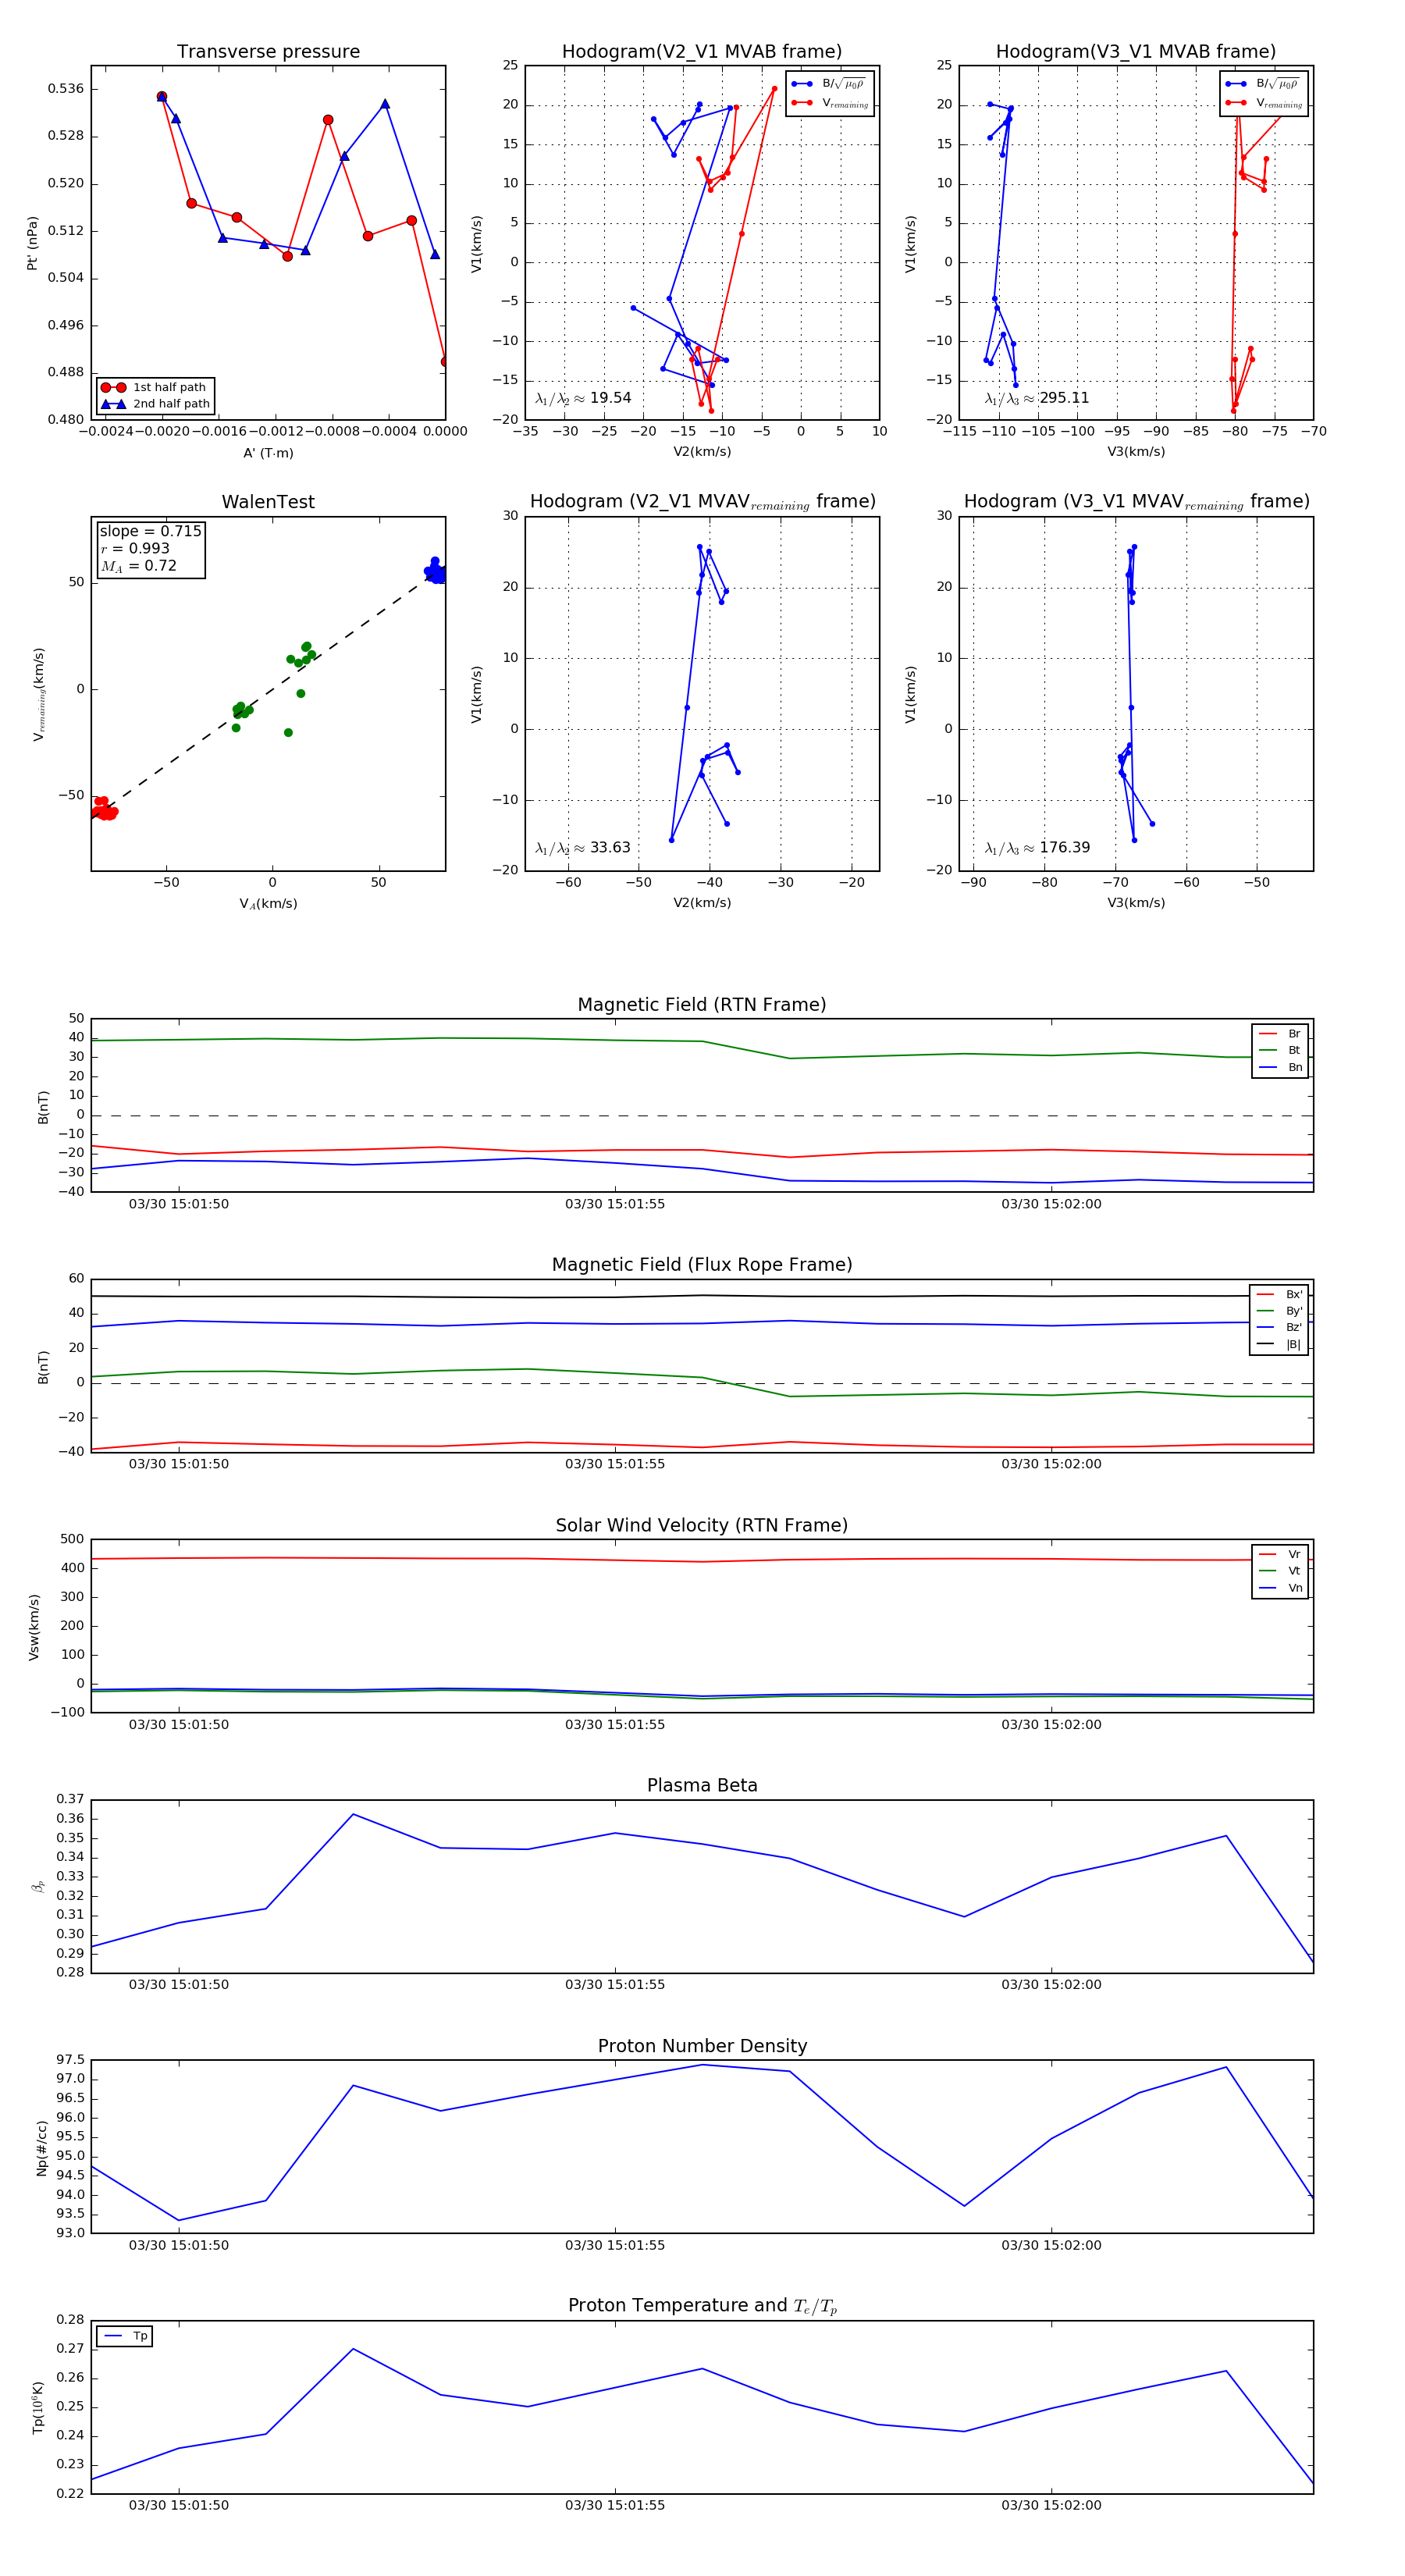Click the 'Solar Wind Velocity (RTN Frame)' title

[x=702, y=1526]
